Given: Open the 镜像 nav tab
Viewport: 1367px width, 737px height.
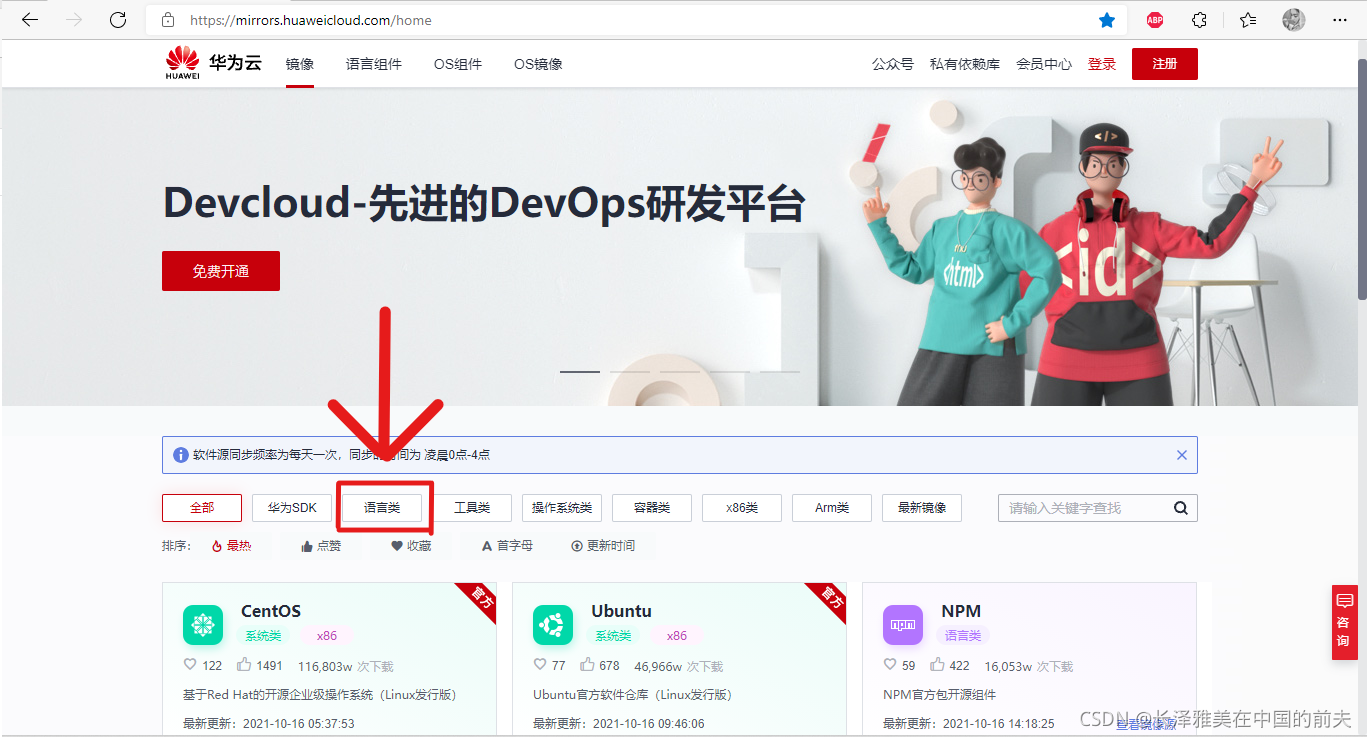Looking at the screenshot, I should pyautogui.click(x=300, y=64).
